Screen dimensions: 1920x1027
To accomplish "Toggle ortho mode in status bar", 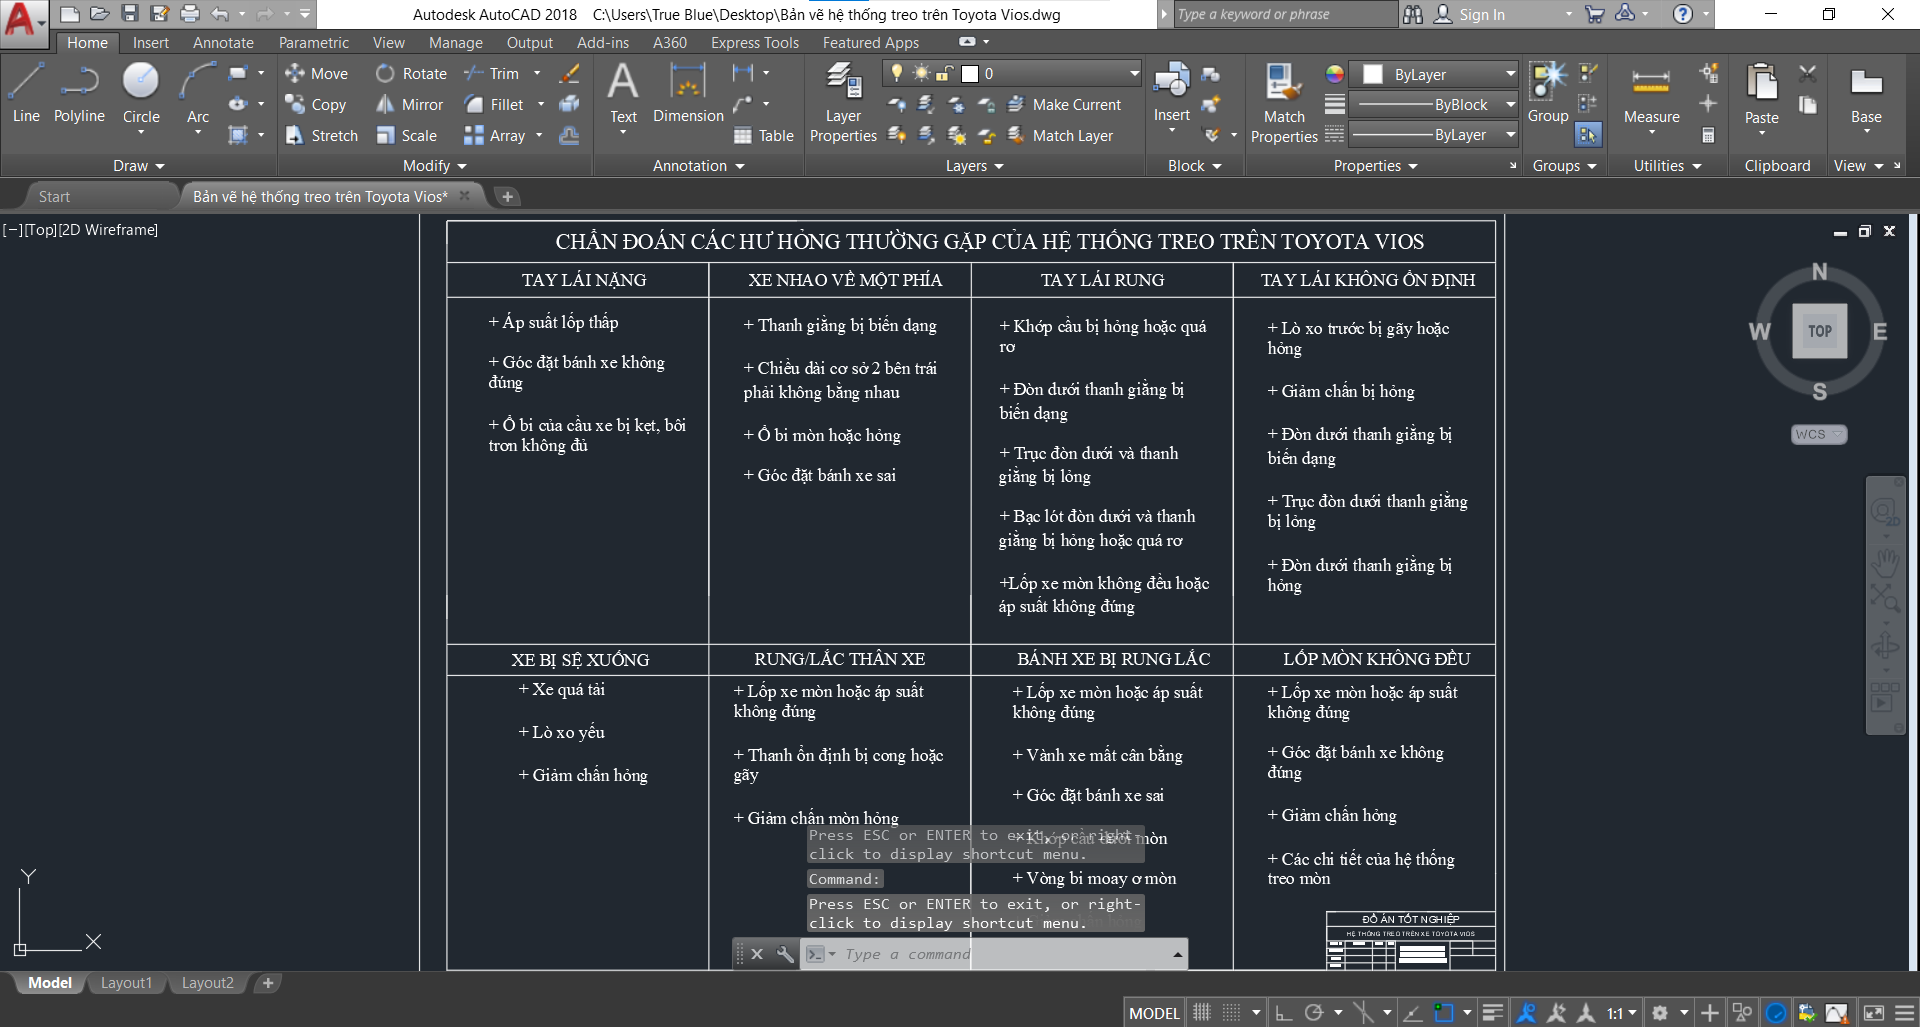I will [x=1284, y=1013].
